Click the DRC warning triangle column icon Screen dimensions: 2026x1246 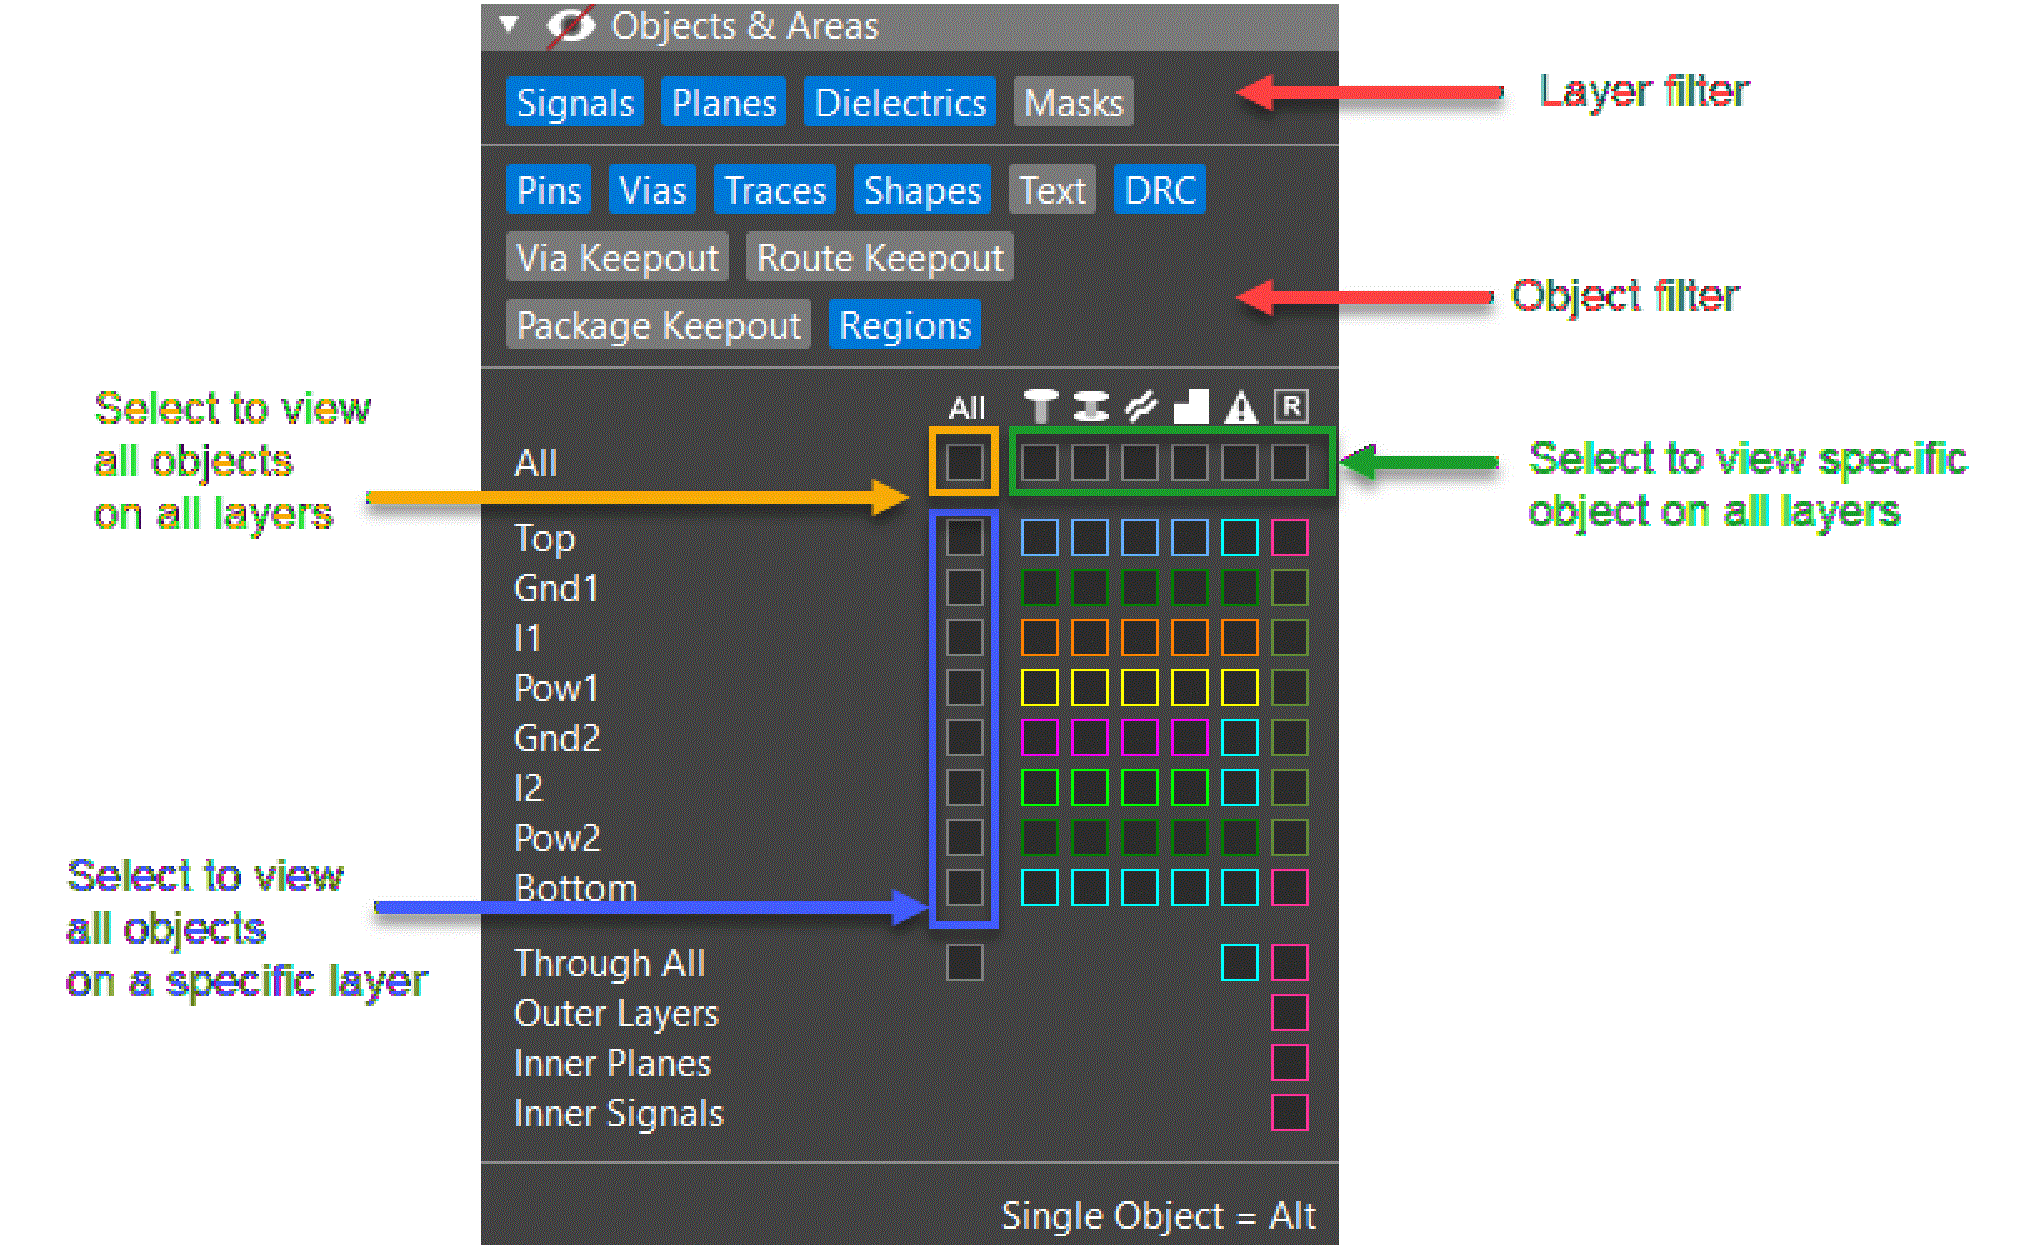point(1240,406)
